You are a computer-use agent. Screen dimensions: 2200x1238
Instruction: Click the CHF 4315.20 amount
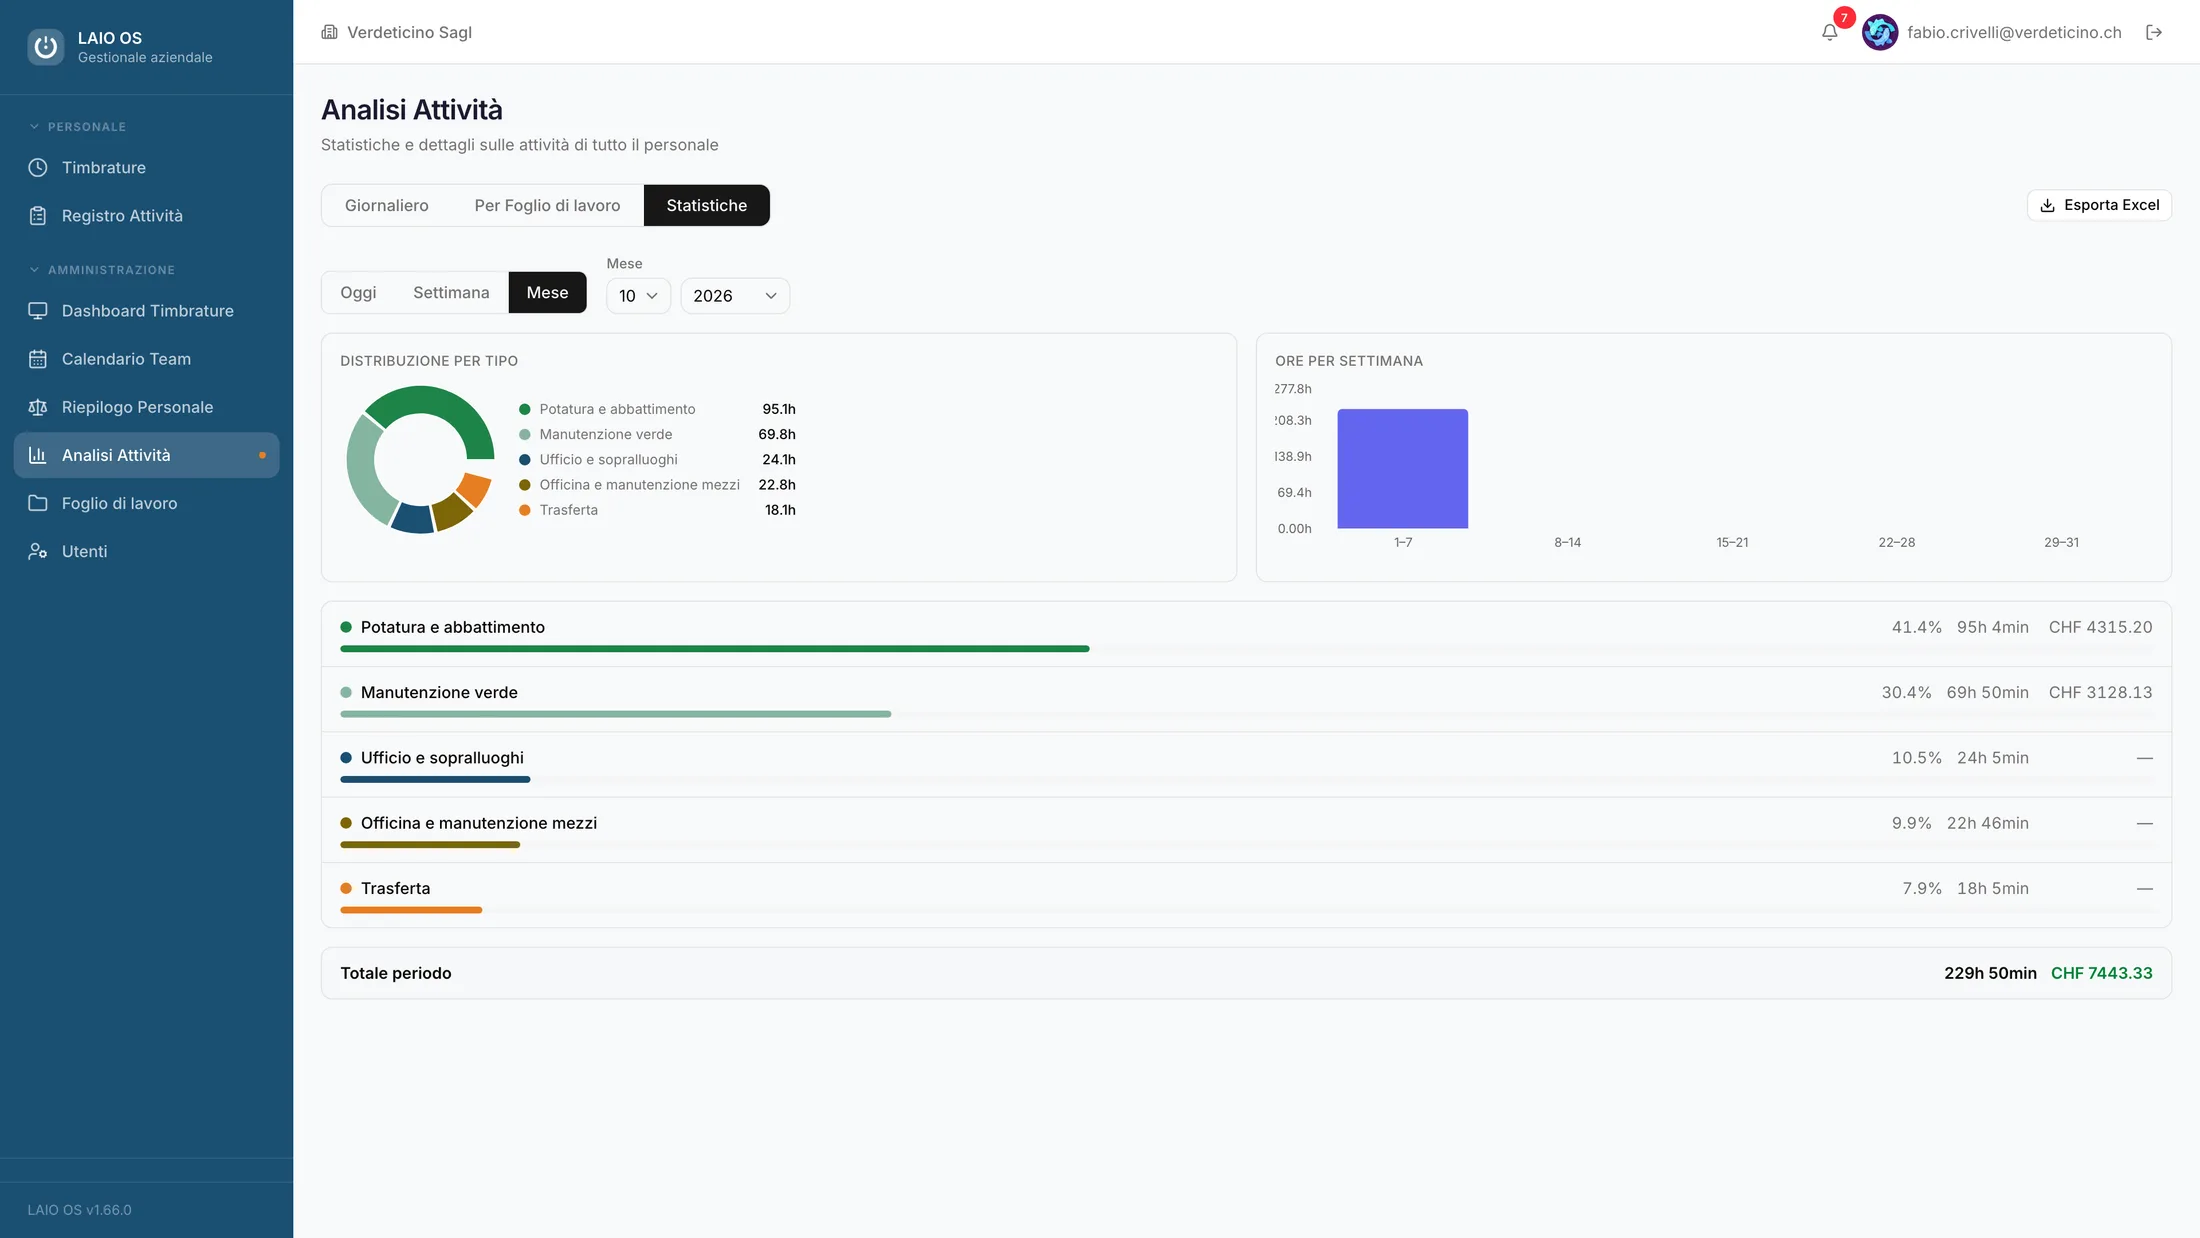[2100, 627]
